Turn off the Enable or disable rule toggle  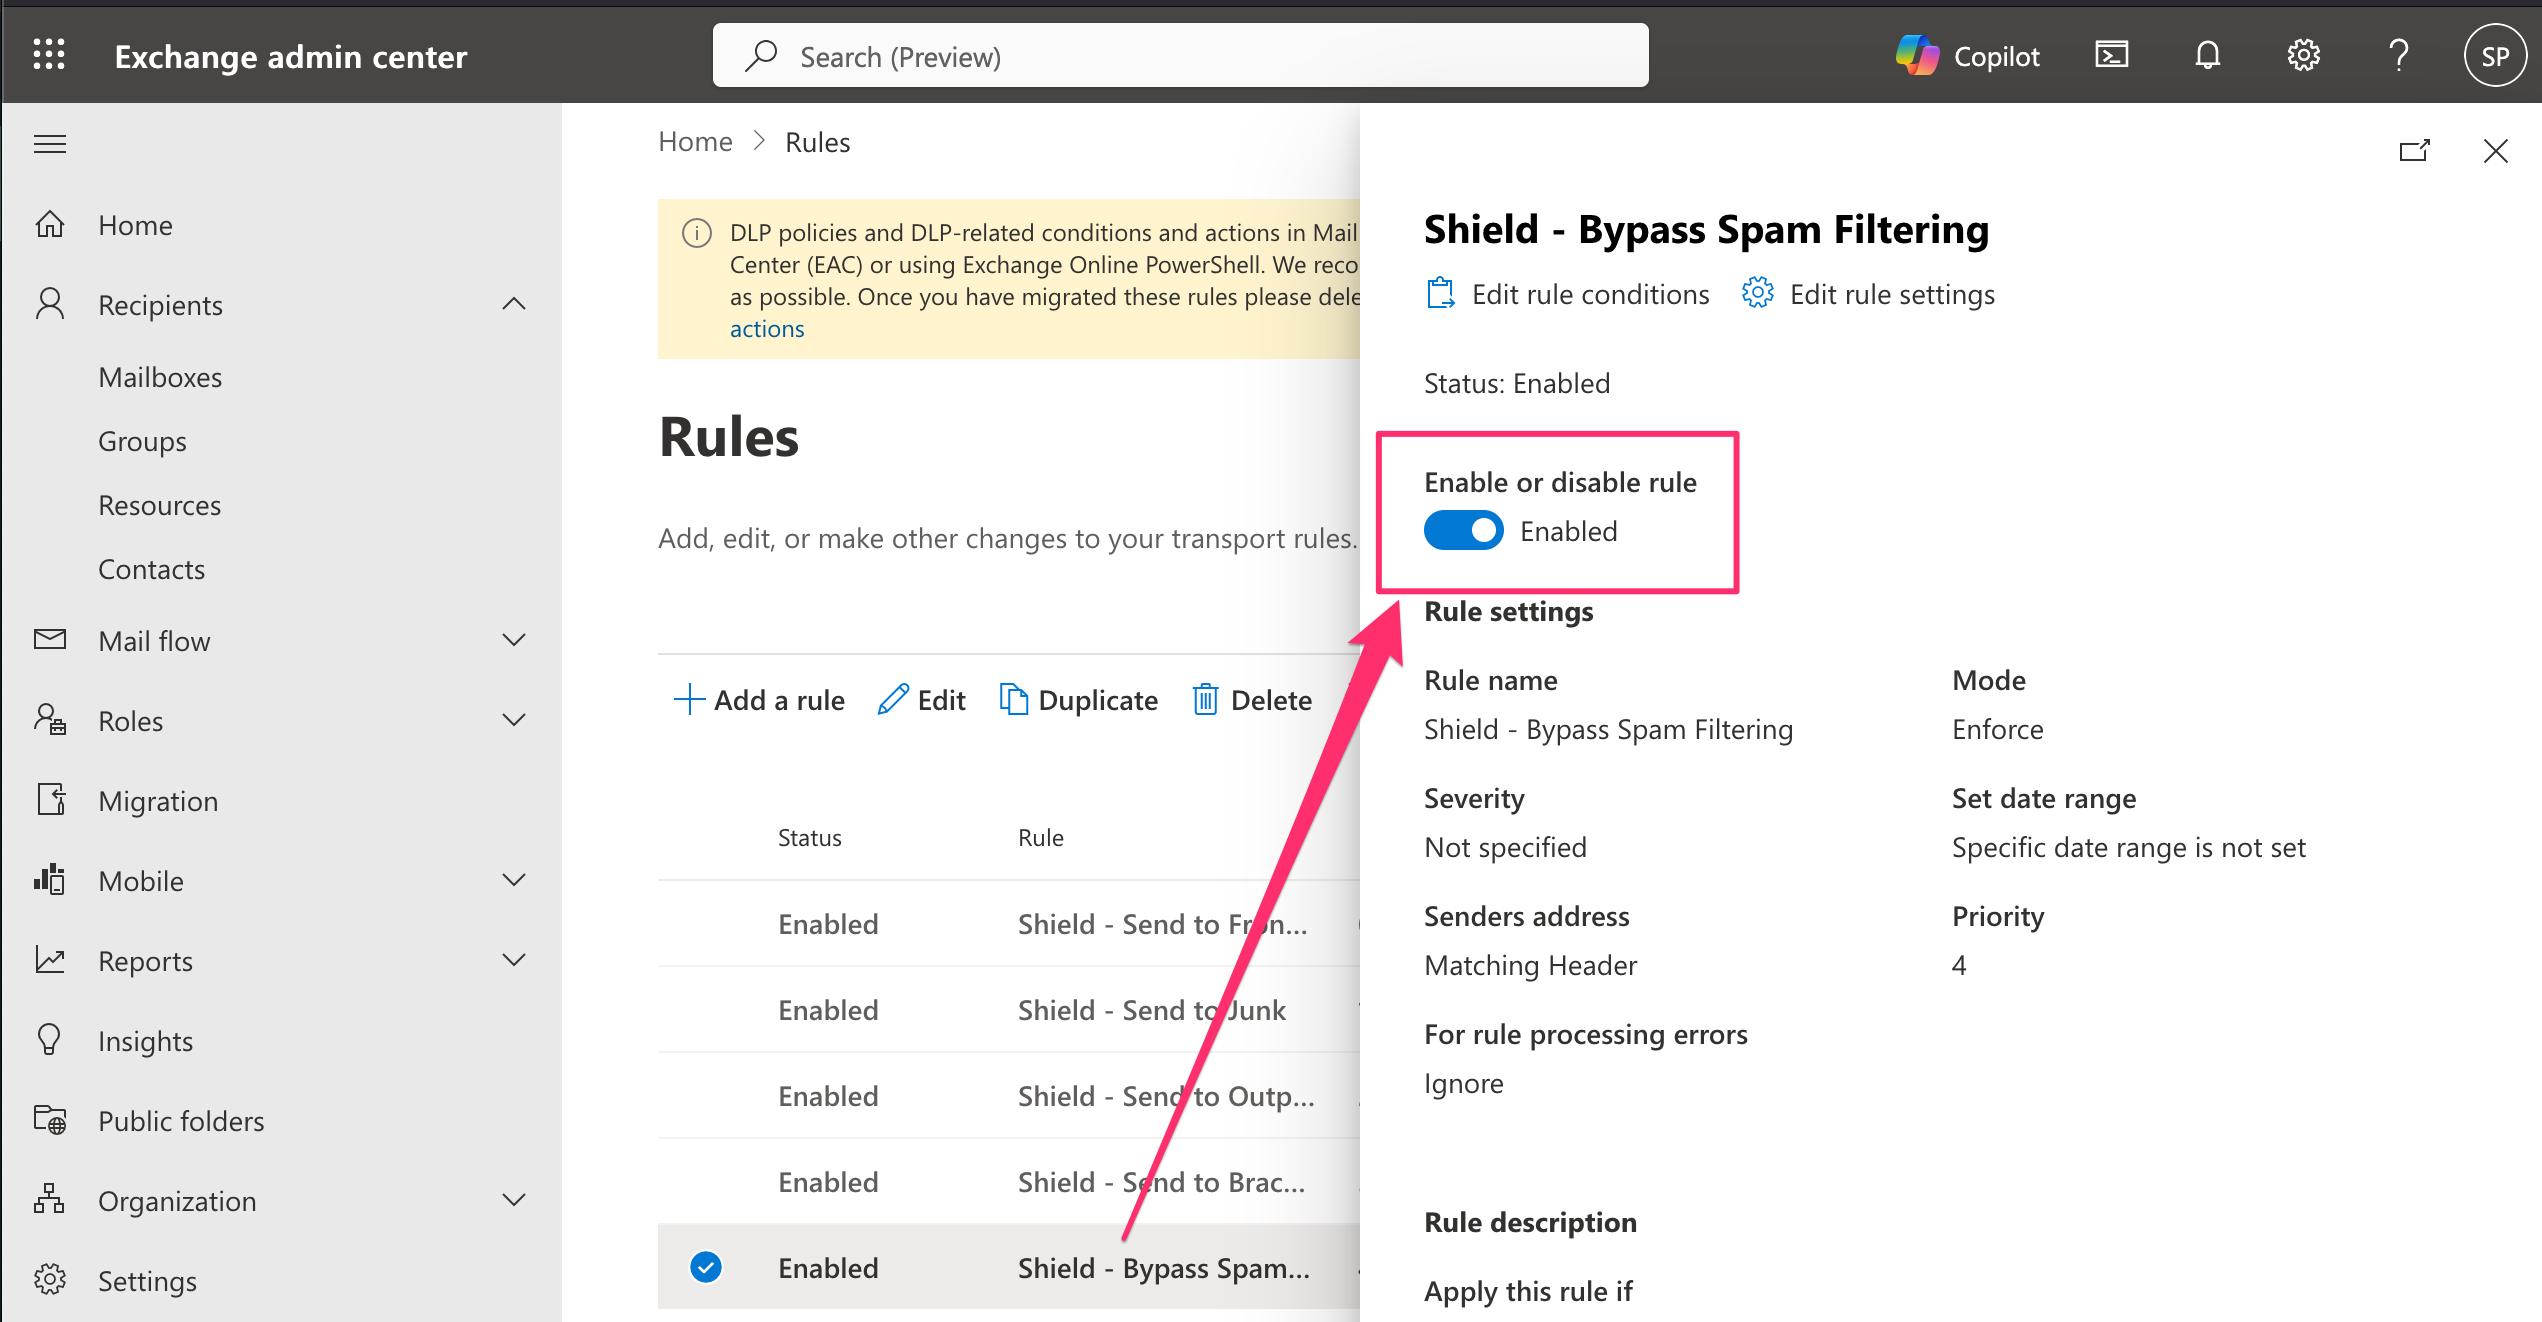click(x=1463, y=531)
